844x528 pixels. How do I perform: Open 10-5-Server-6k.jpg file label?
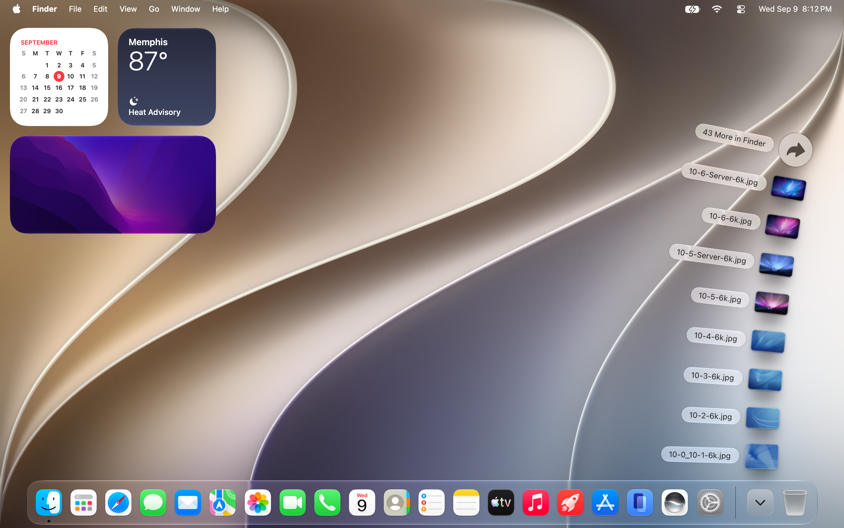(x=711, y=256)
